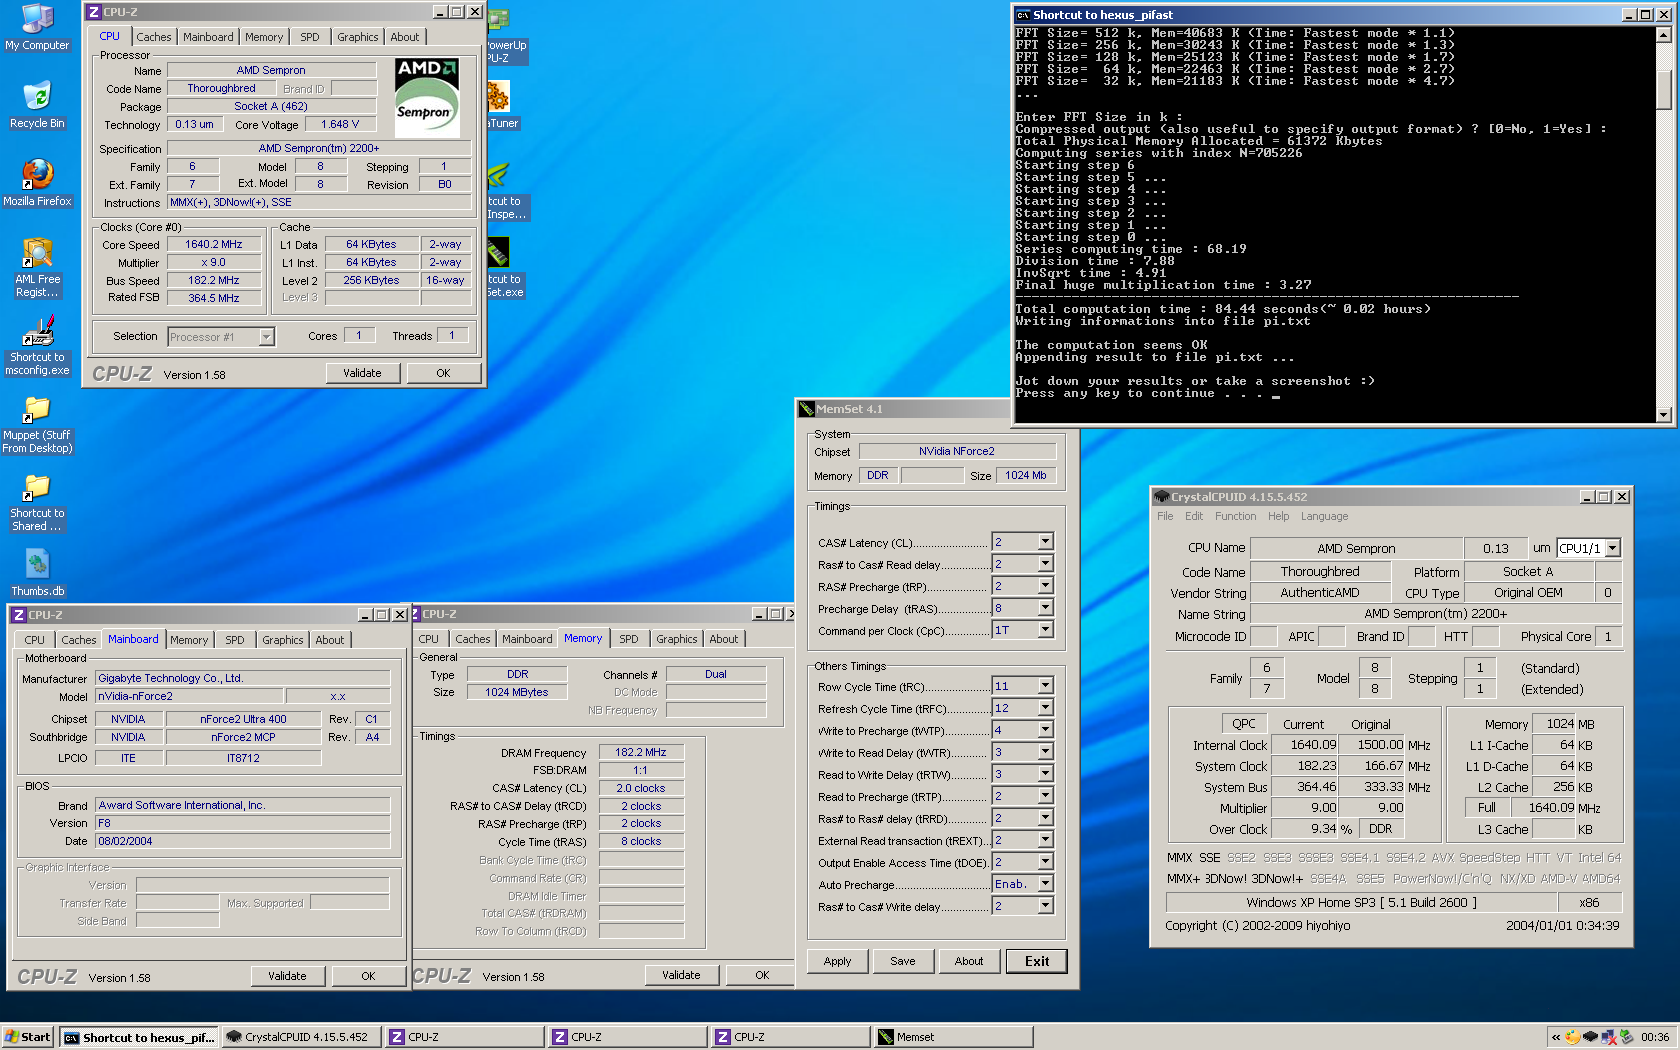Viewport: 1680px width, 1050px height.
Task: Expand the Refresh Cycle Time (tRFC) dropdown
Action: 1045,708
